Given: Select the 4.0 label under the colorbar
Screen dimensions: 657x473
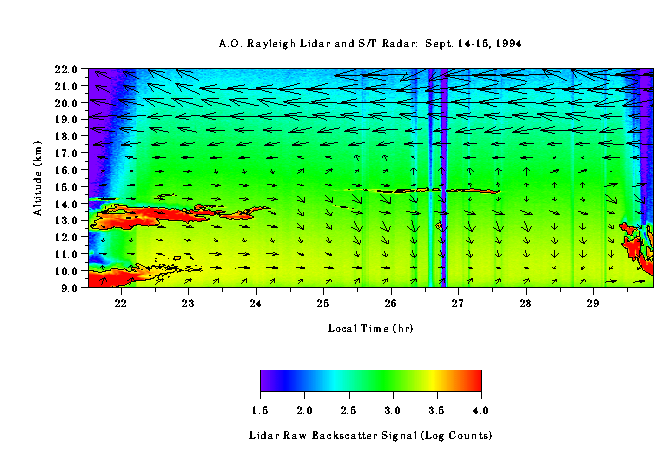Looking at the screenshot, I should pyautogui.click(x=481, y=410).
